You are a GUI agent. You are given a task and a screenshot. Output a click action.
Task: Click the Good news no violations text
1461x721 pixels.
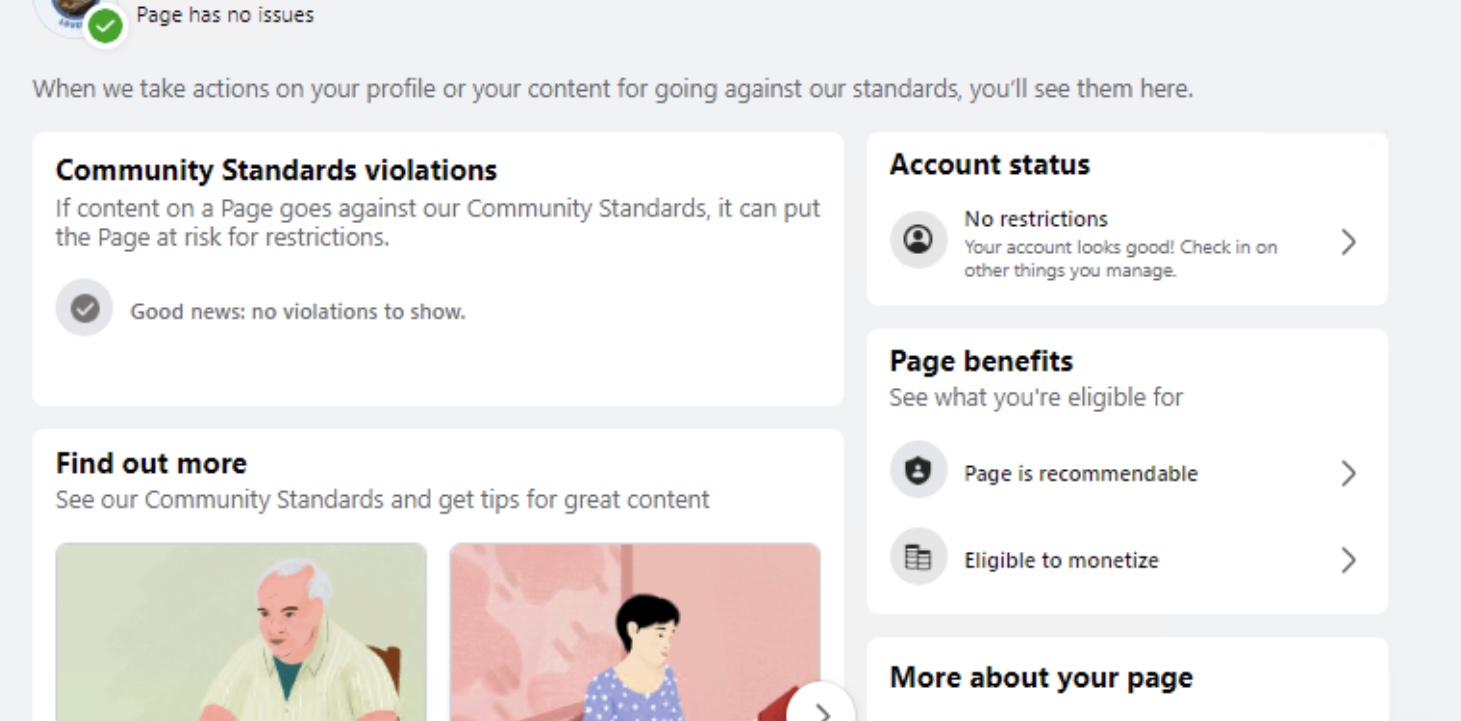(x=298, y=311)
